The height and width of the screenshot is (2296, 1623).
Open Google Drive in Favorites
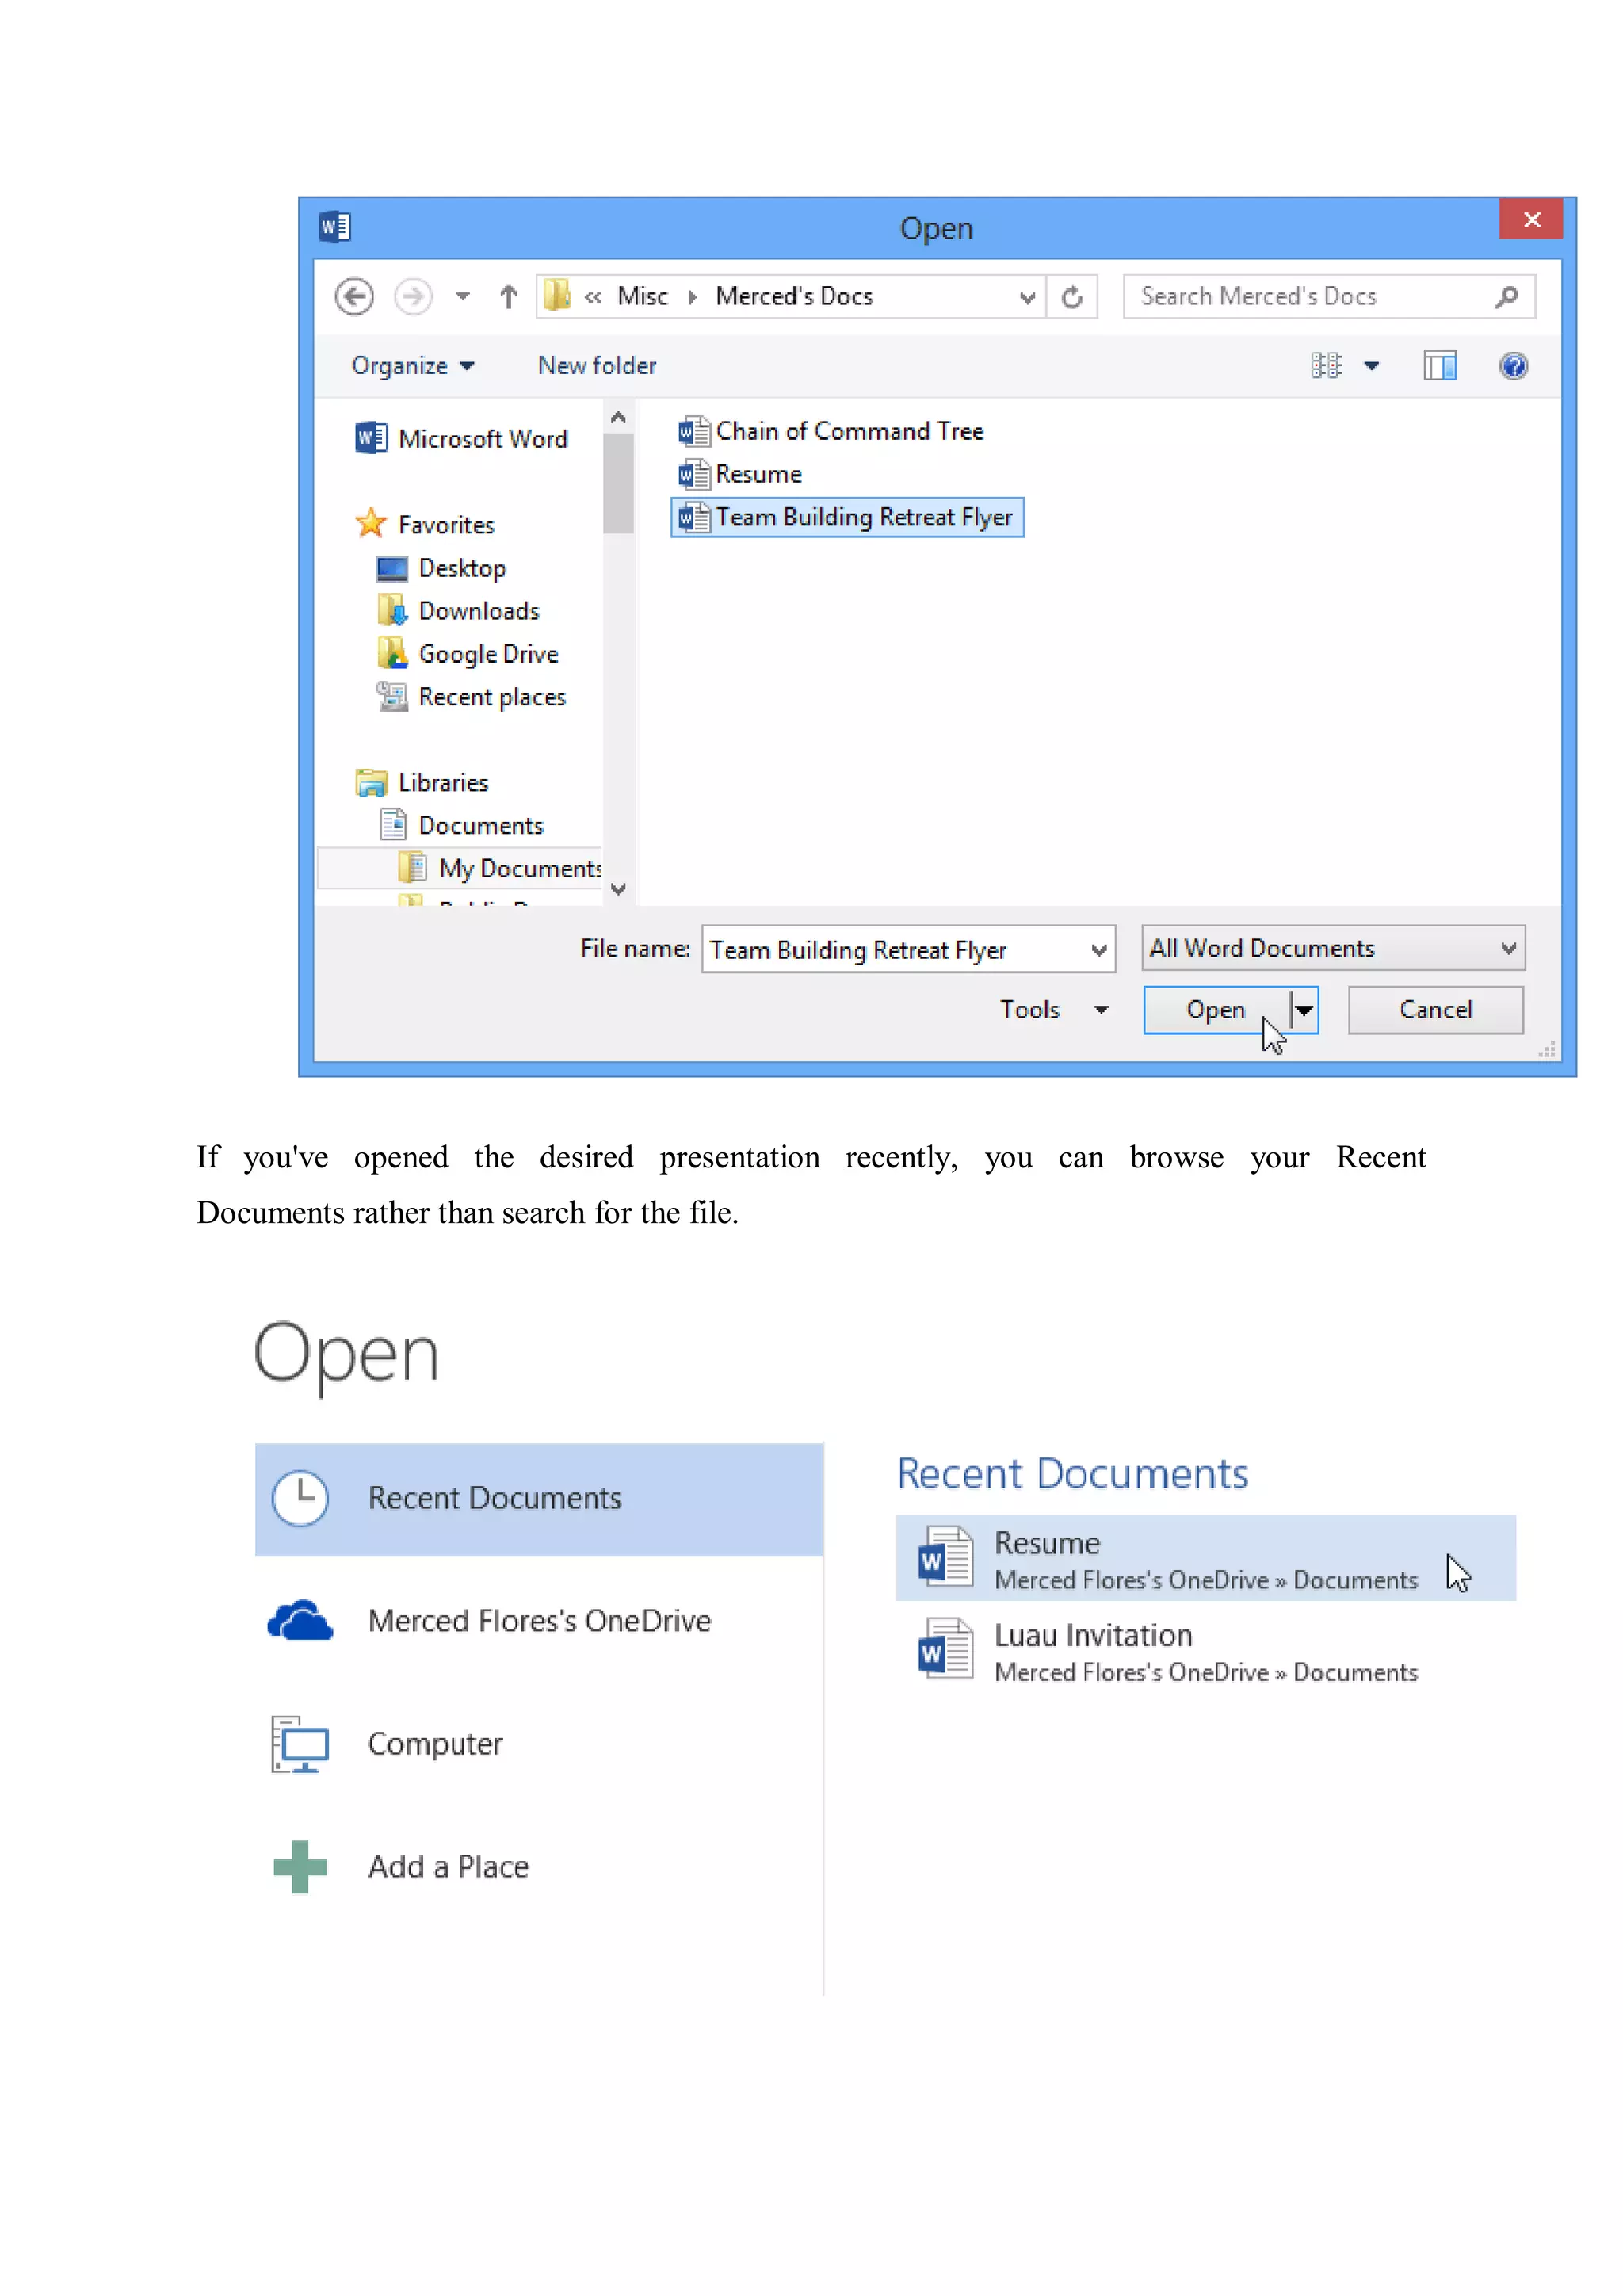(467, 654)
